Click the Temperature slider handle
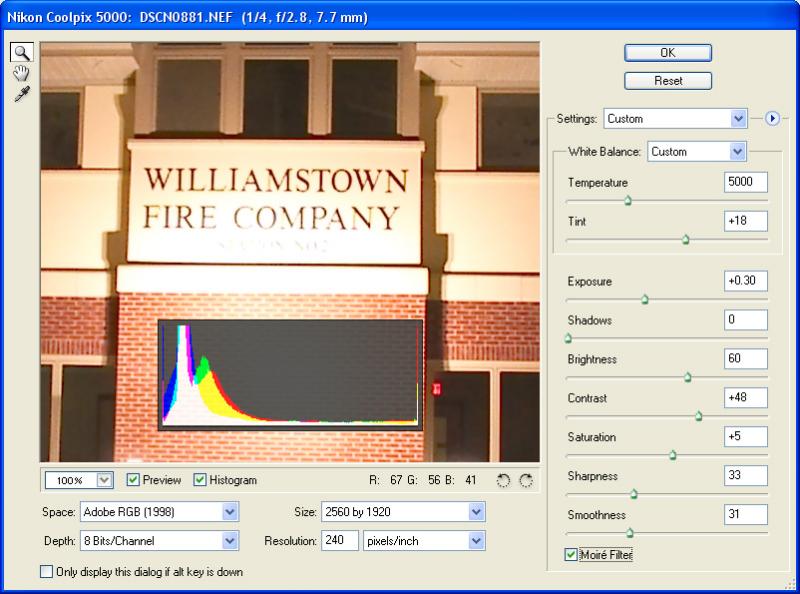Image resolution: width=800 pixels, height=594 pixels. [x=628, y=201]
